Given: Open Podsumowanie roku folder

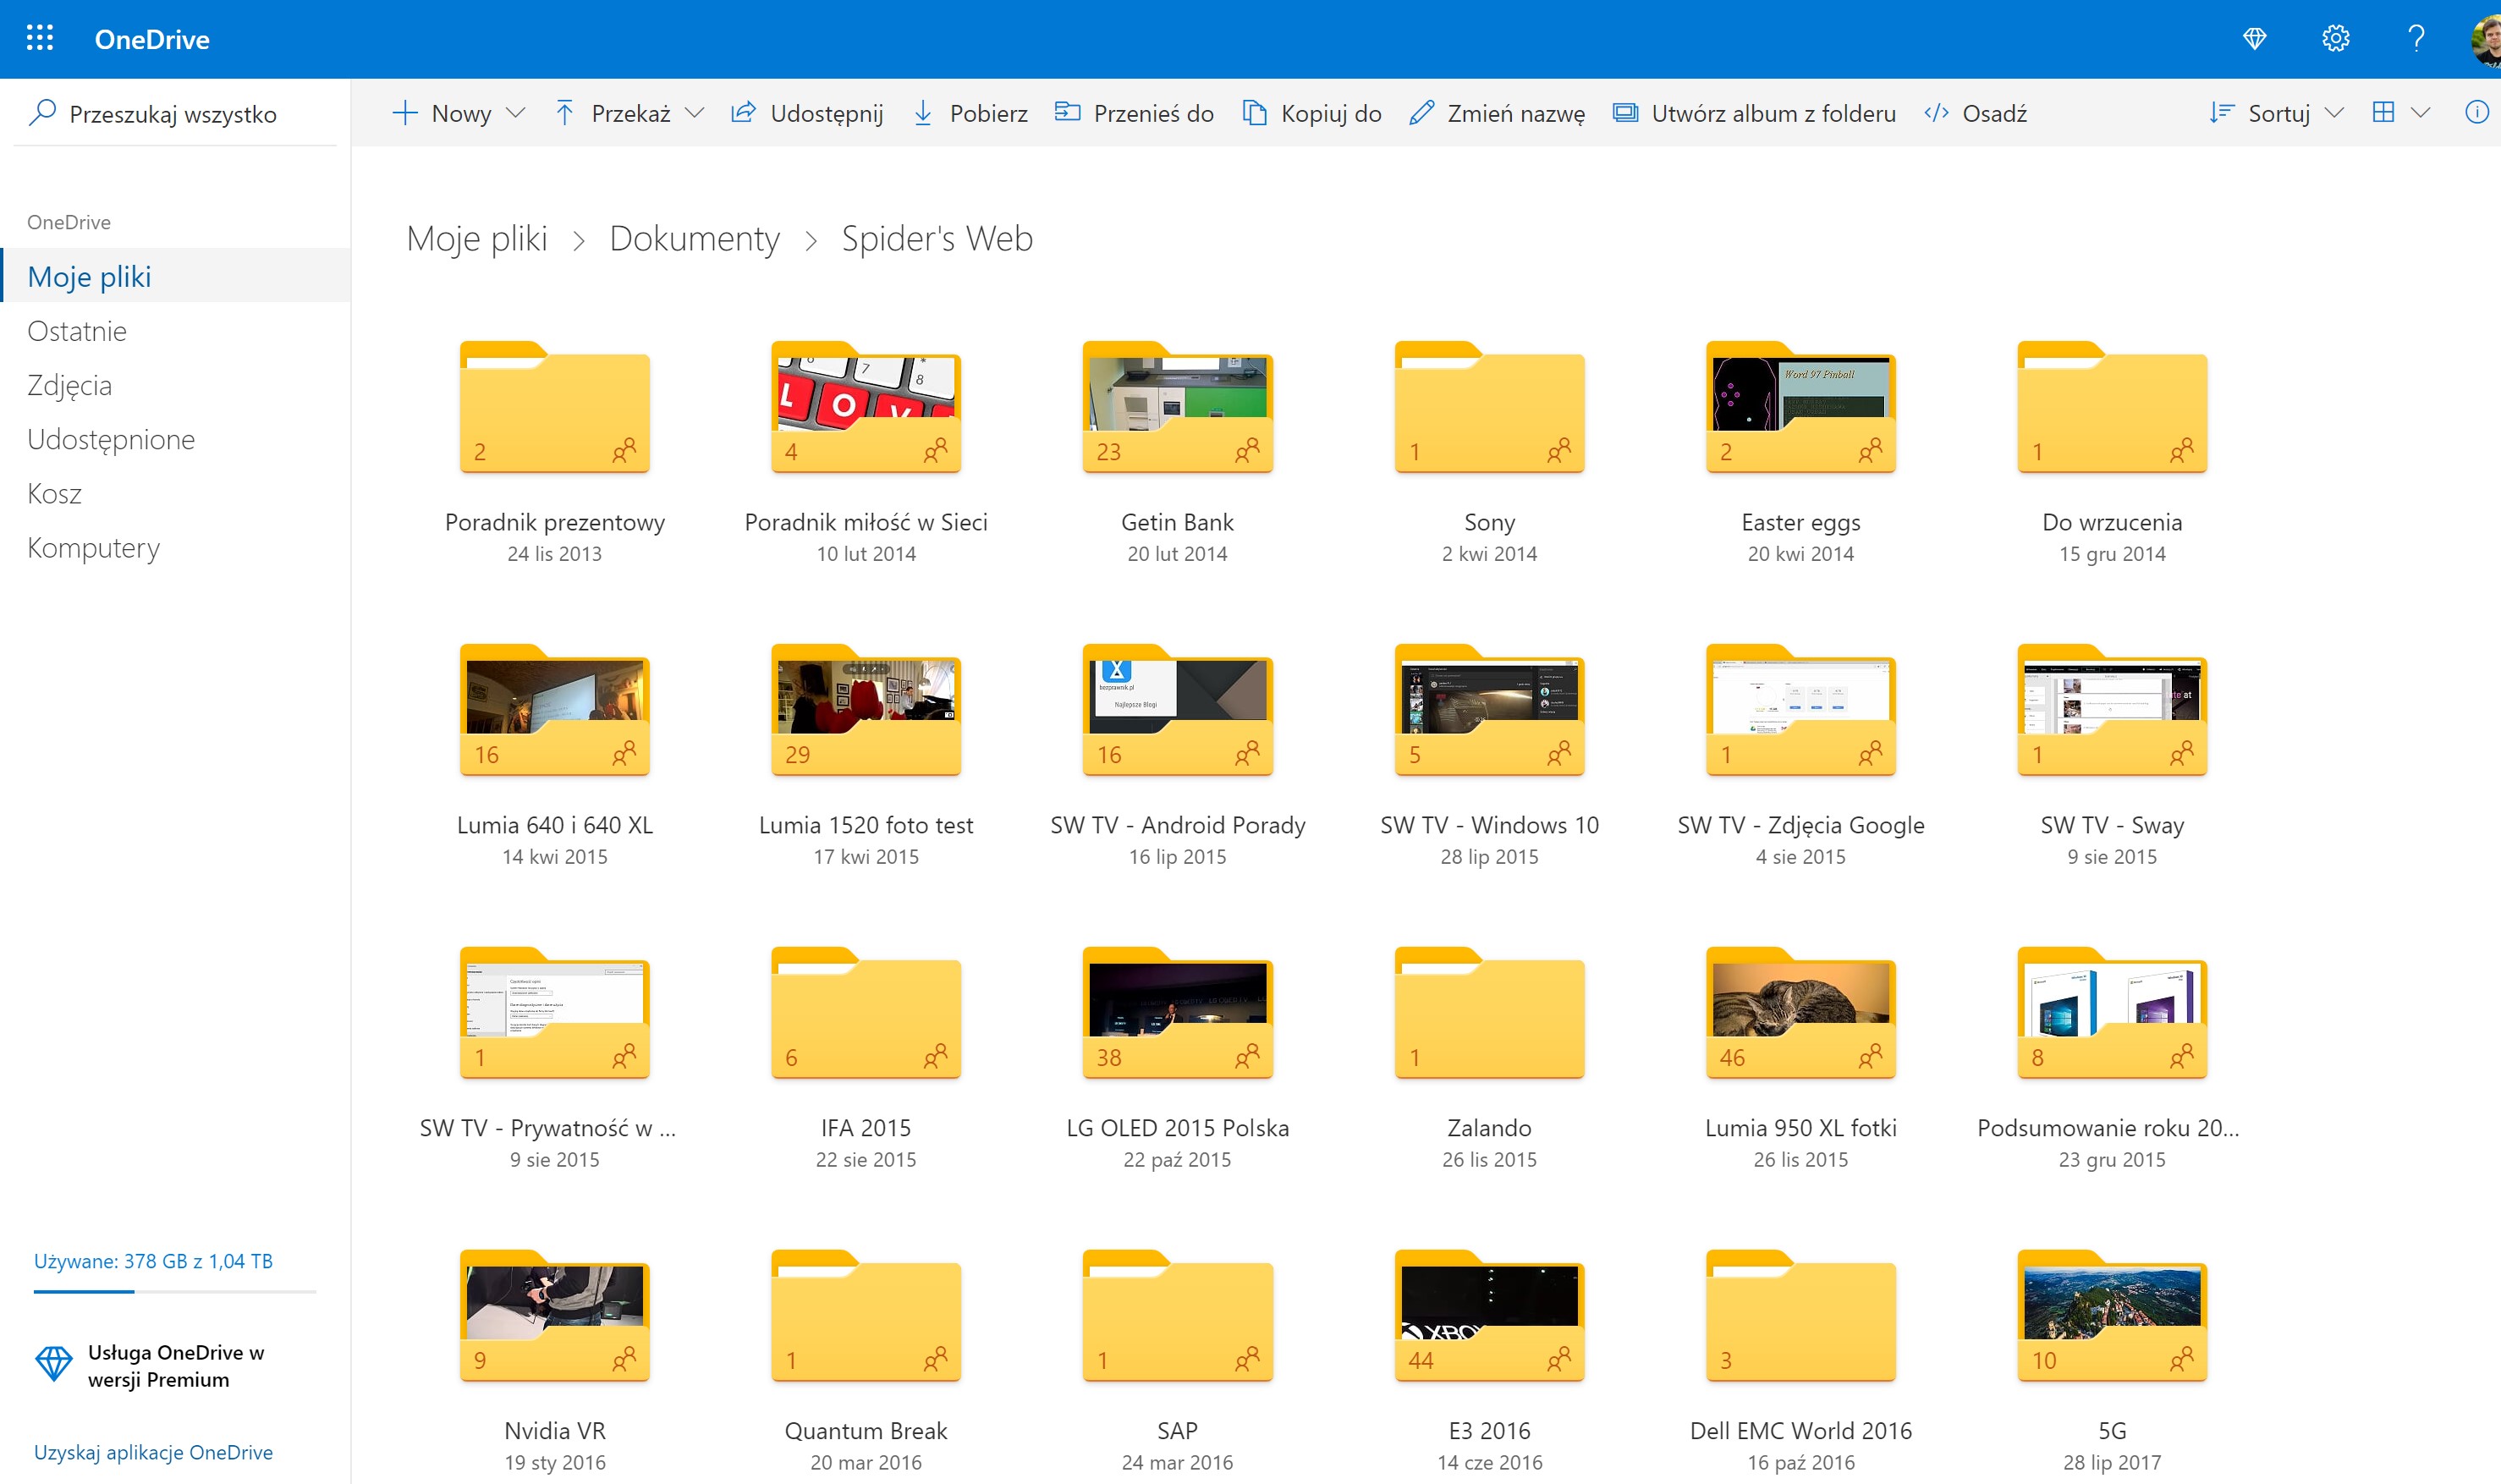Looking at the screenshot, I should 2112,1014.
